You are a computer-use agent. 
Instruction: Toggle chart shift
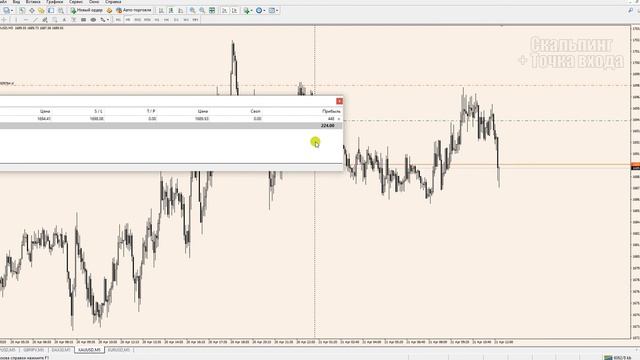click(235, 11)
